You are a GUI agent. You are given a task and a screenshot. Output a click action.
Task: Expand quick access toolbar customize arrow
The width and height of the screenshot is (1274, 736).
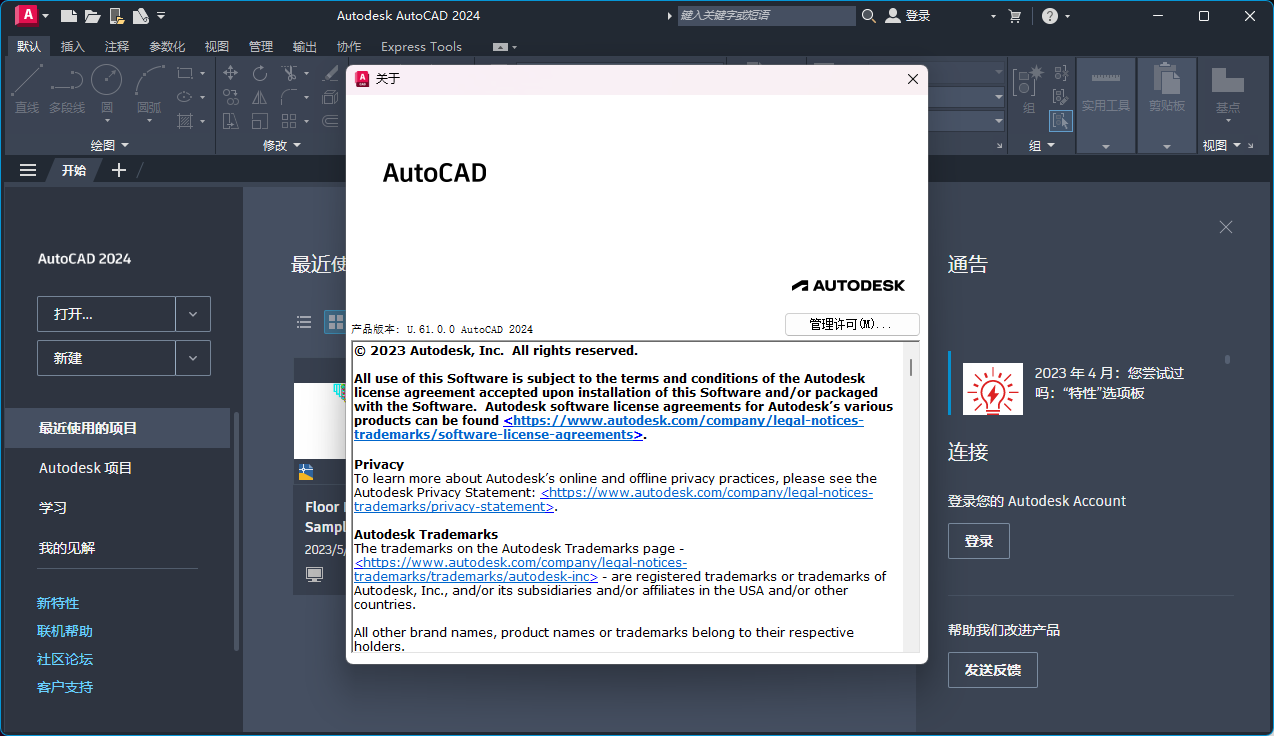pos(162,16)
